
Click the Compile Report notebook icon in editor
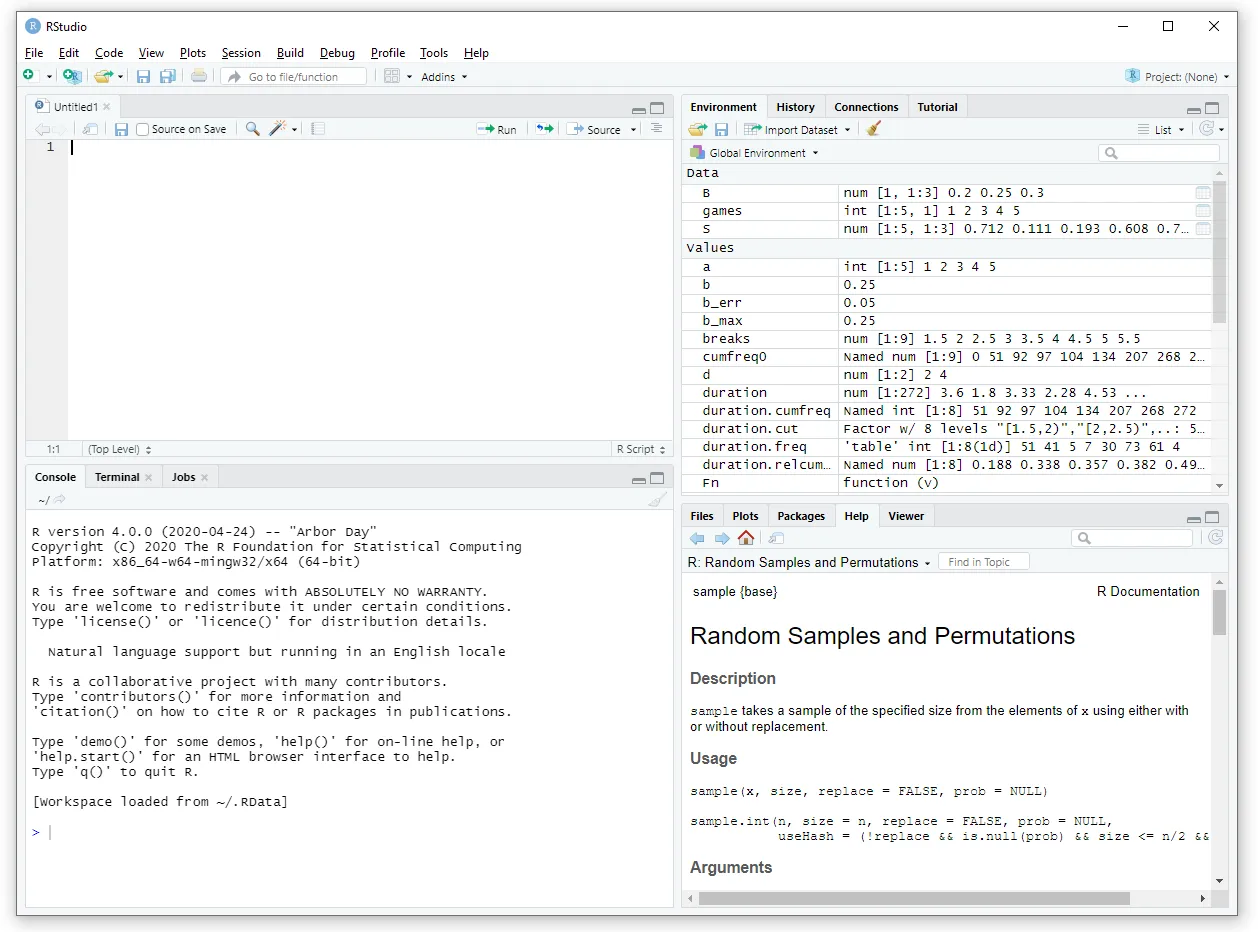318,129
